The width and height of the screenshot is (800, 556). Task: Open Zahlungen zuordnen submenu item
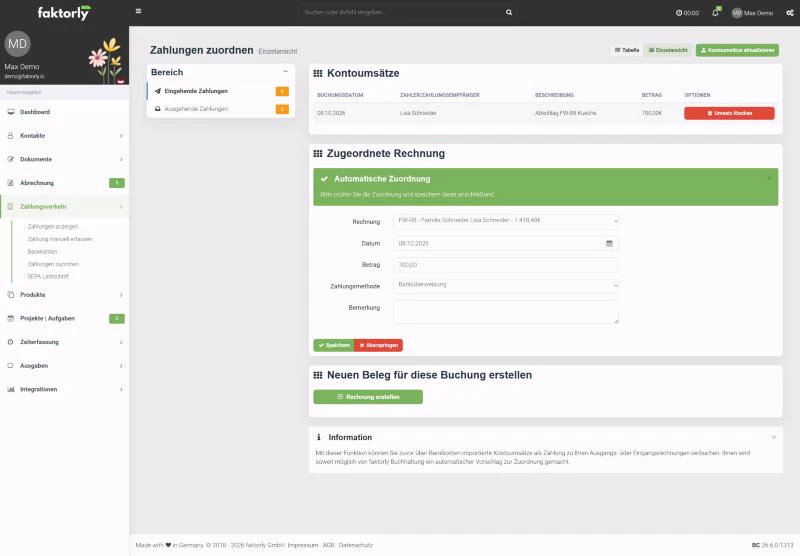[53, 264]
